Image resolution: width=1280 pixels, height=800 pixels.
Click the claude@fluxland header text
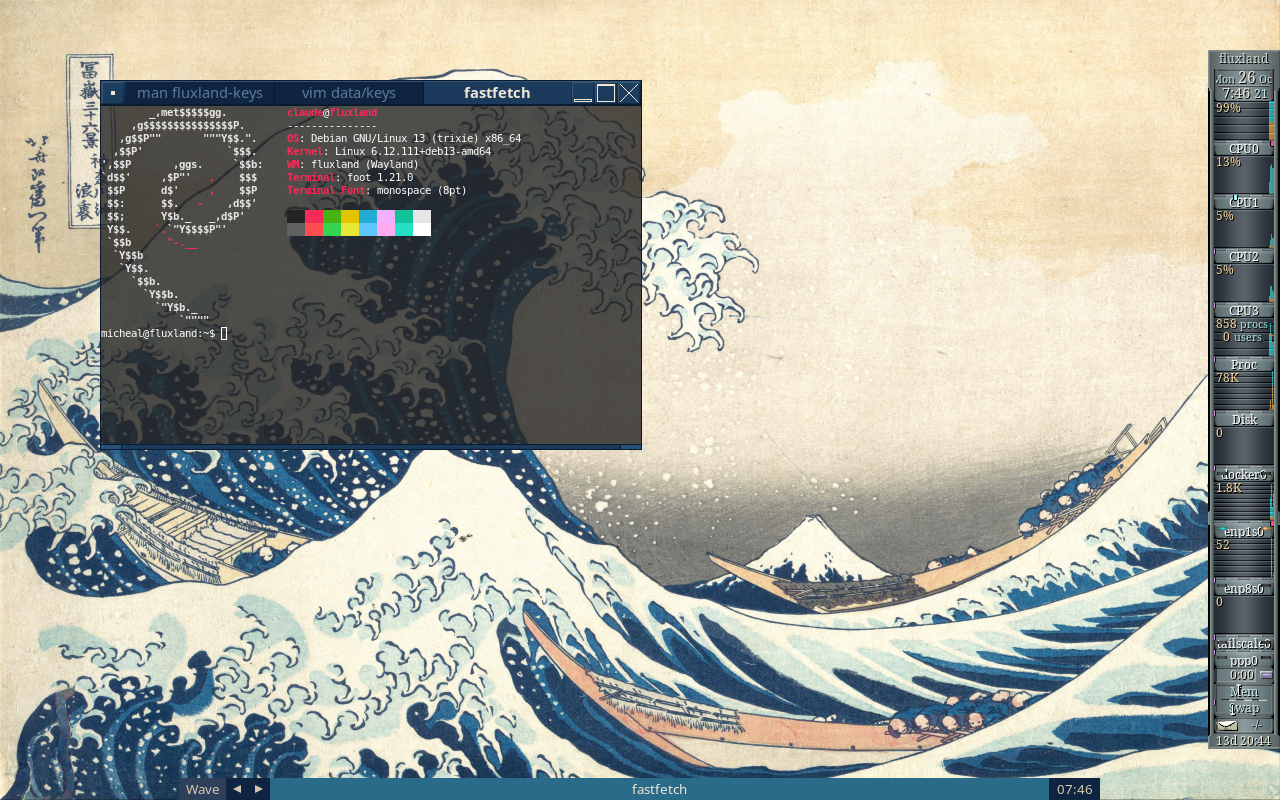(x=332, y=112)
